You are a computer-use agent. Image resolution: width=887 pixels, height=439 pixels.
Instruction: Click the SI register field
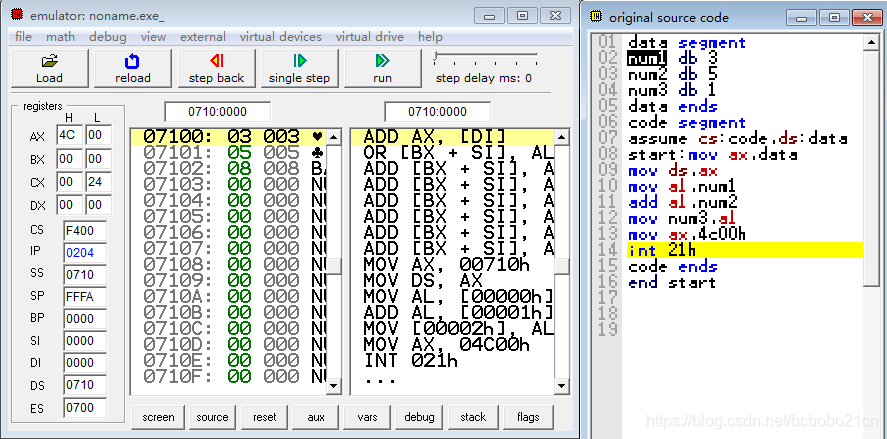pyautogui.click(x=85, y=341)
